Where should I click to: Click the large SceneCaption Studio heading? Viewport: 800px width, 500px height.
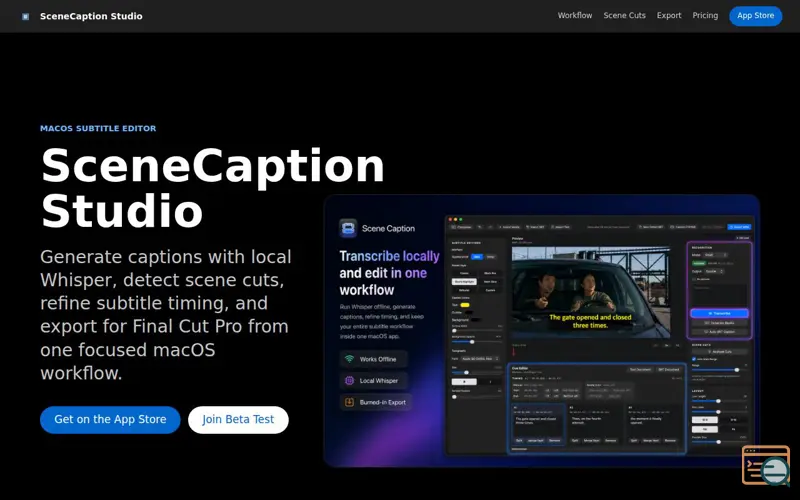[x=212, y=187]
